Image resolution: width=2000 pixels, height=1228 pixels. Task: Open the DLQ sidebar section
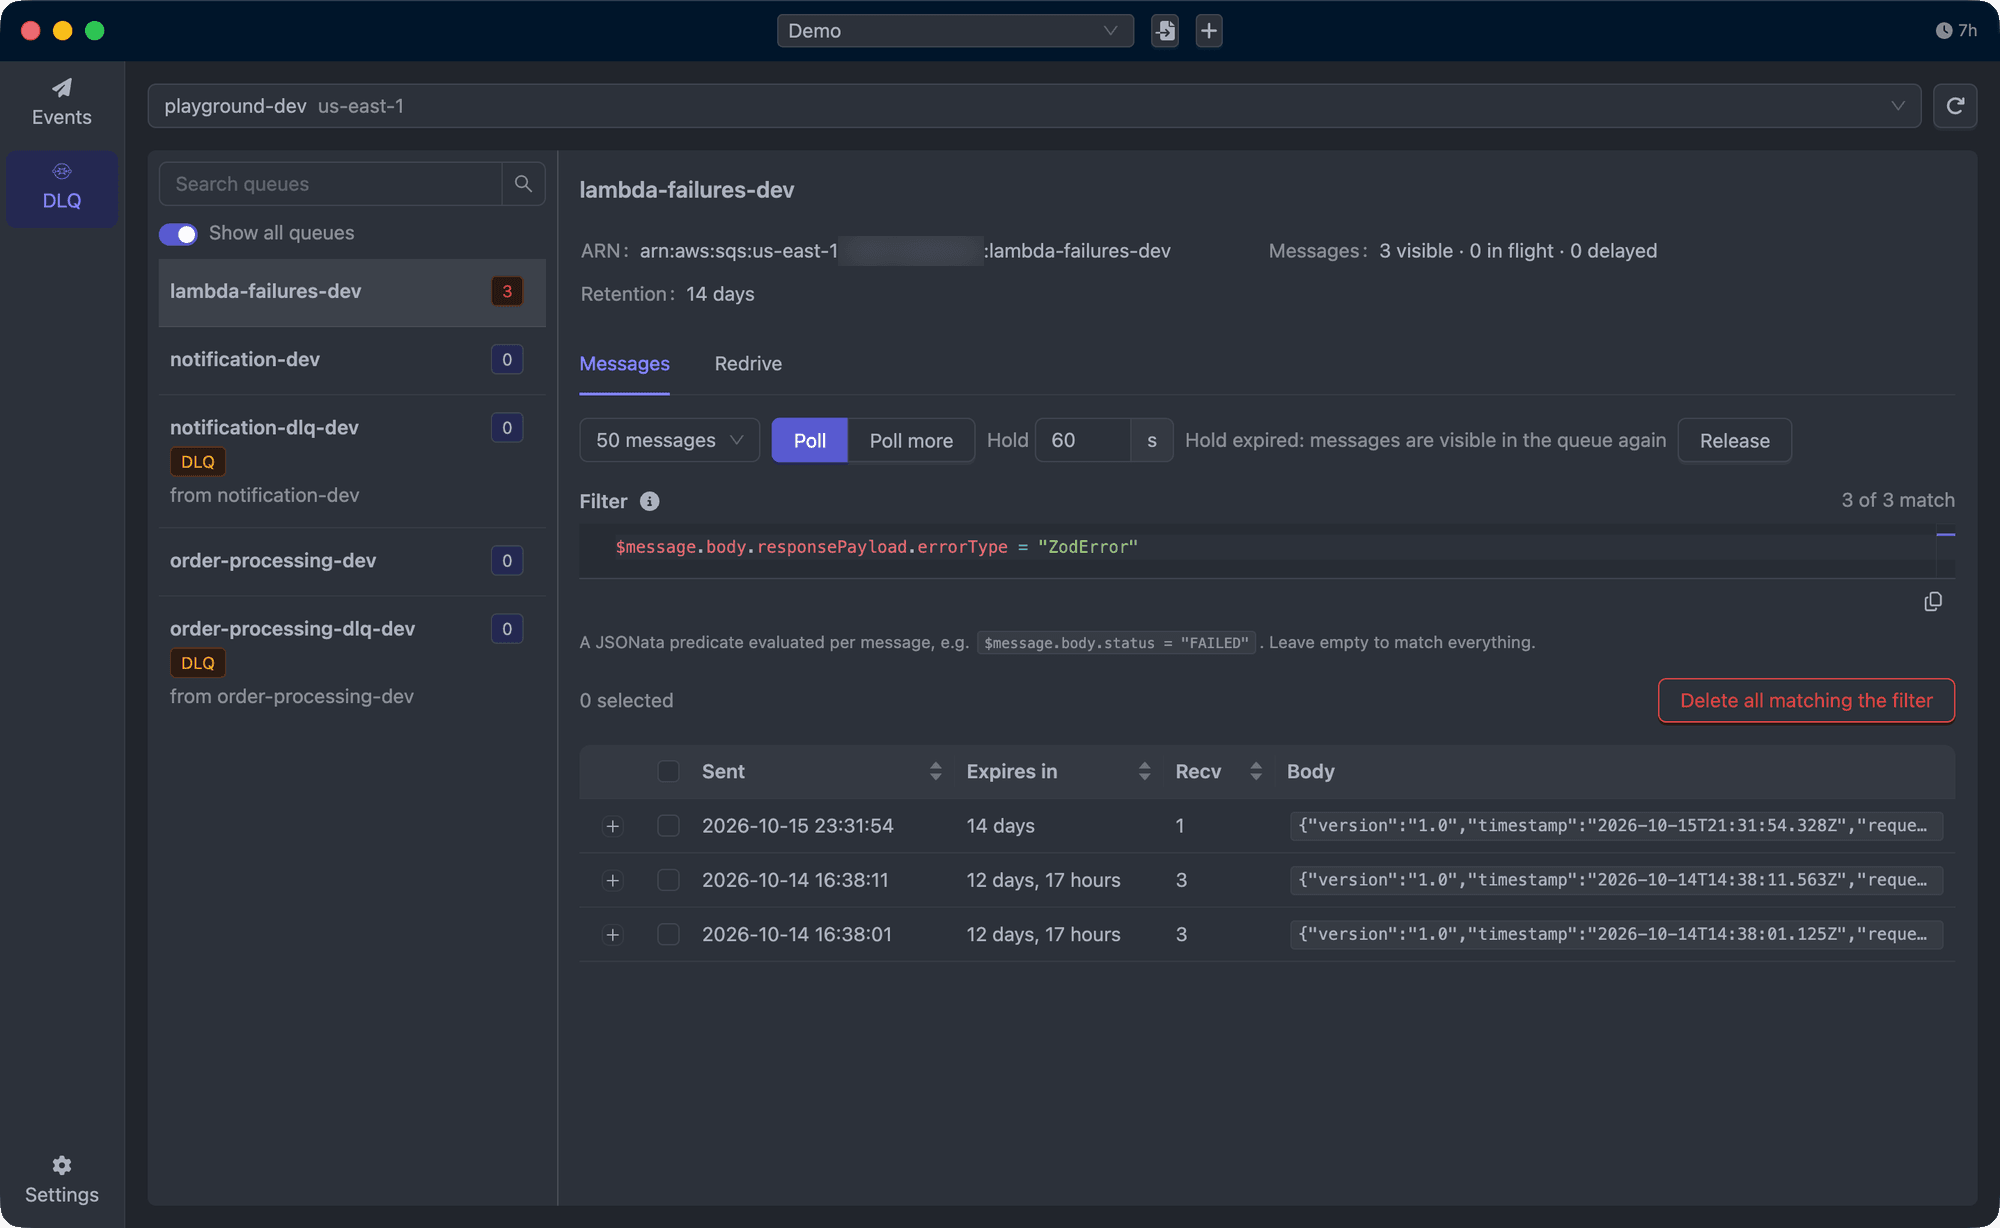61,188
